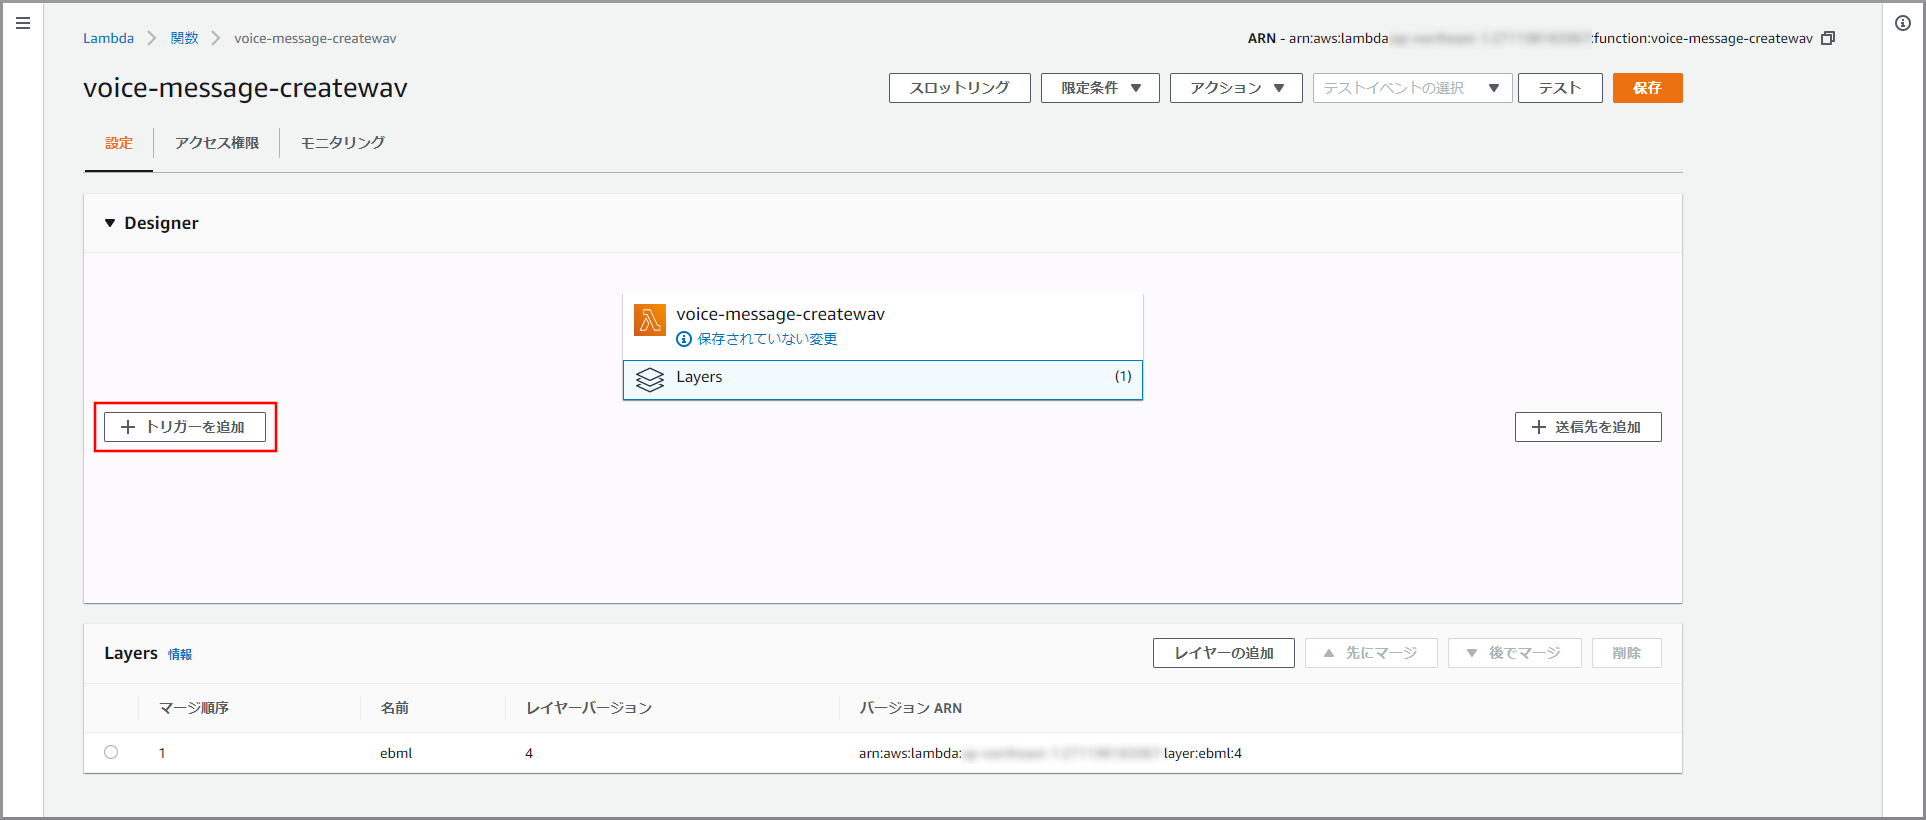Click the ebml layer name cell
This screenshot has width=1926, height=820.
(396, 753)
